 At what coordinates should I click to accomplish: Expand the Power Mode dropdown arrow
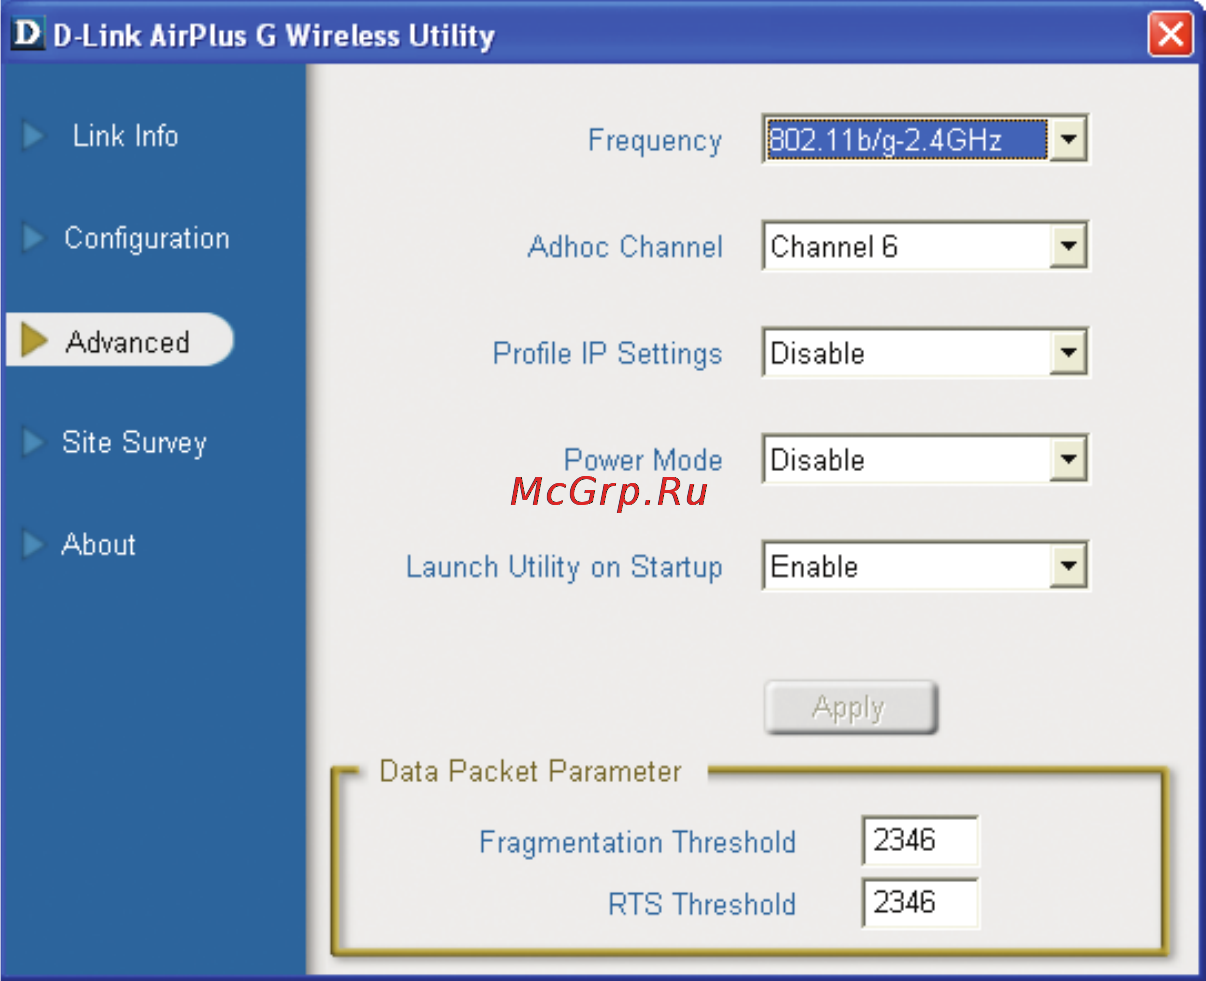(x=1068, y=460)
